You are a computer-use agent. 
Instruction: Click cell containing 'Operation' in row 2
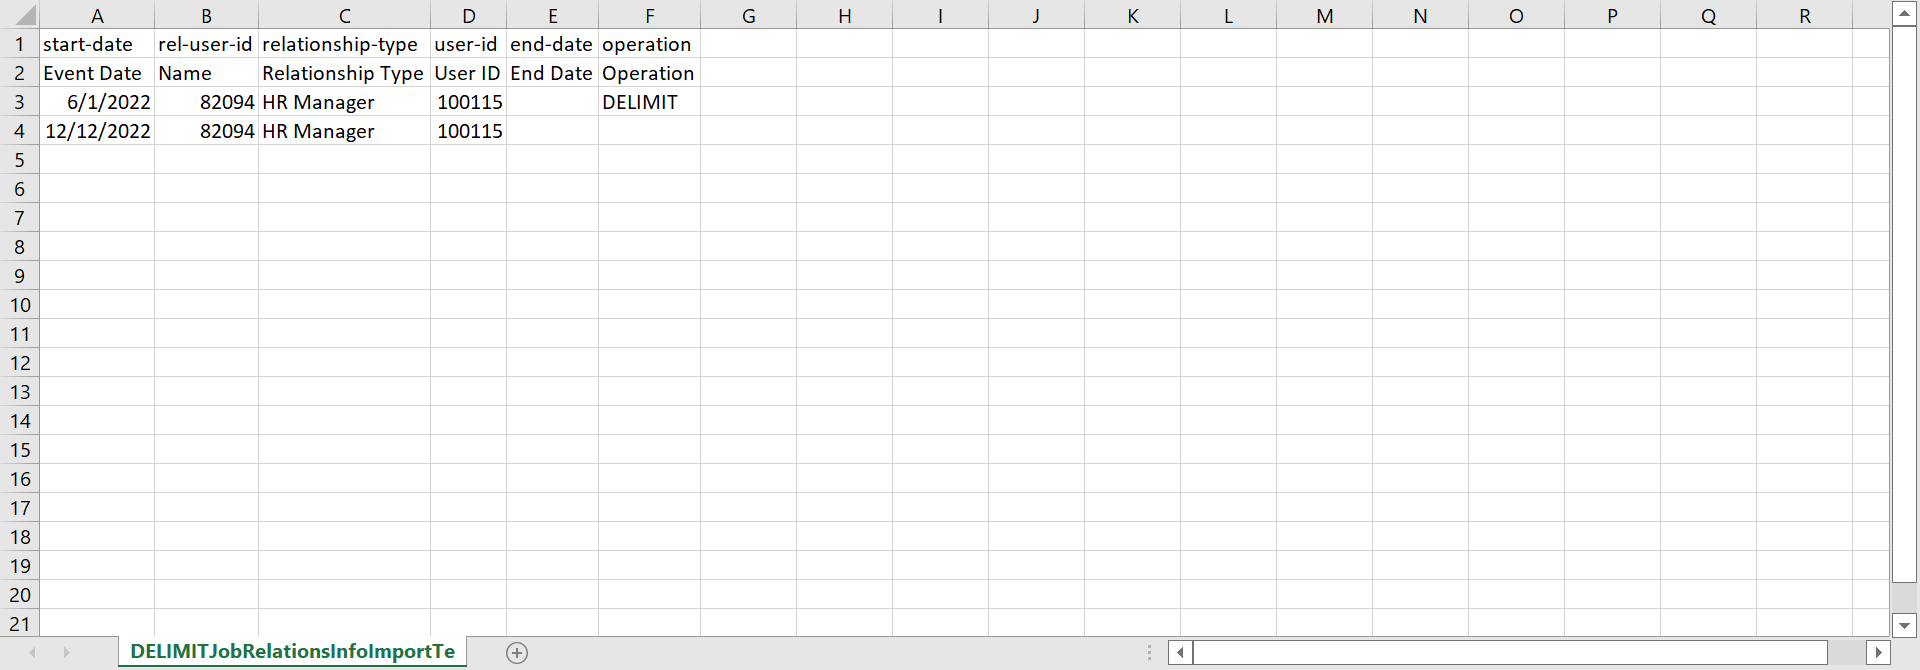649,73
